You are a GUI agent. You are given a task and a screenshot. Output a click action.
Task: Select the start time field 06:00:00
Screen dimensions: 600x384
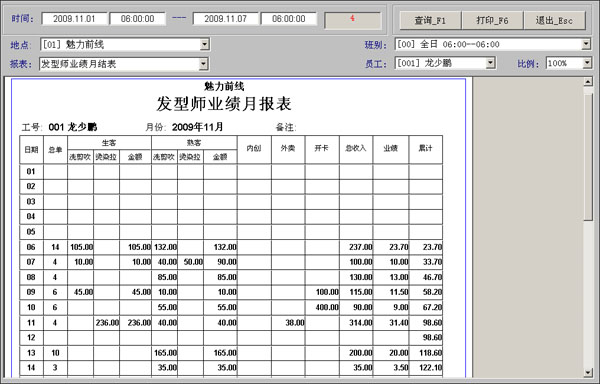(x=138, y=19)
